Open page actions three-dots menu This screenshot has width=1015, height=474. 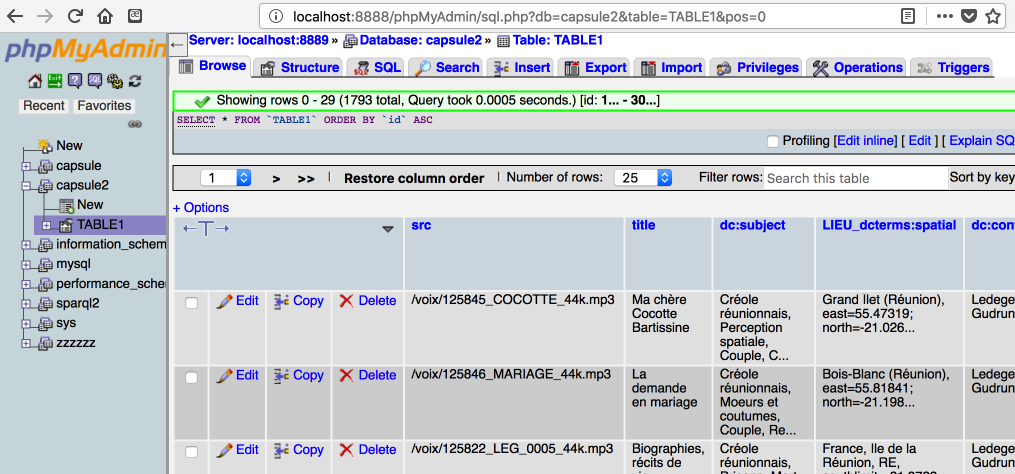(944, 16)
